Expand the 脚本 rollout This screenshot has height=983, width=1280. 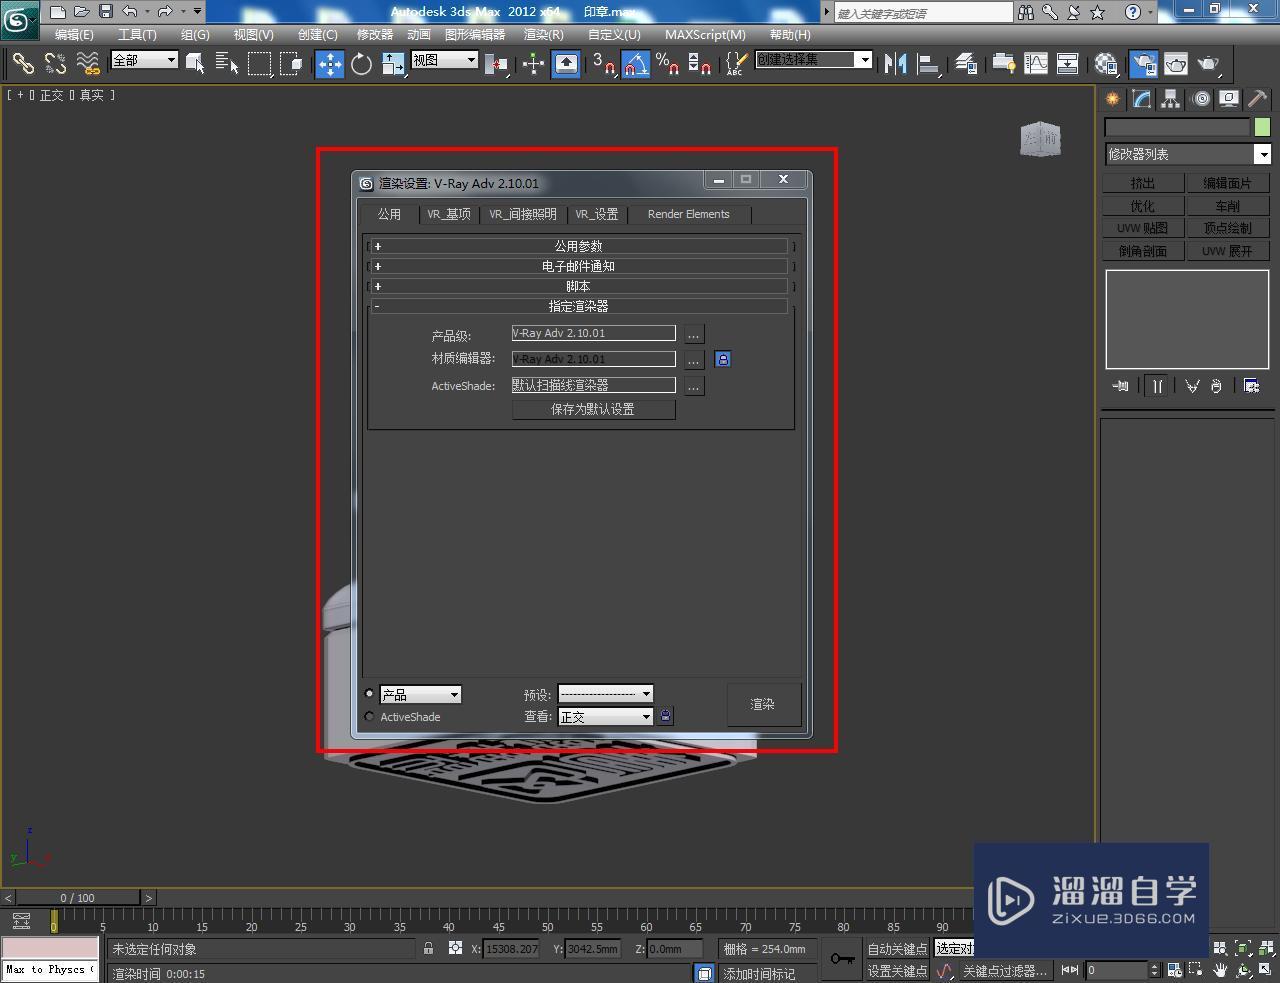pos(580,286)
